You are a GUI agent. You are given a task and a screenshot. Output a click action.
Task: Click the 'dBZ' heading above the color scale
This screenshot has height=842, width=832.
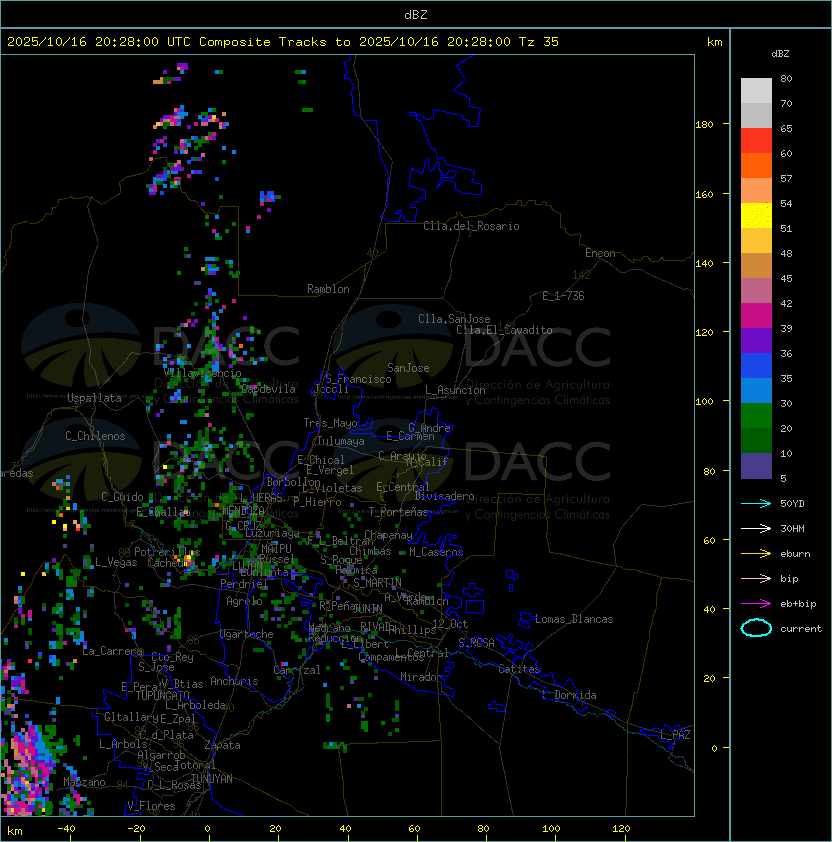(780, 54)
